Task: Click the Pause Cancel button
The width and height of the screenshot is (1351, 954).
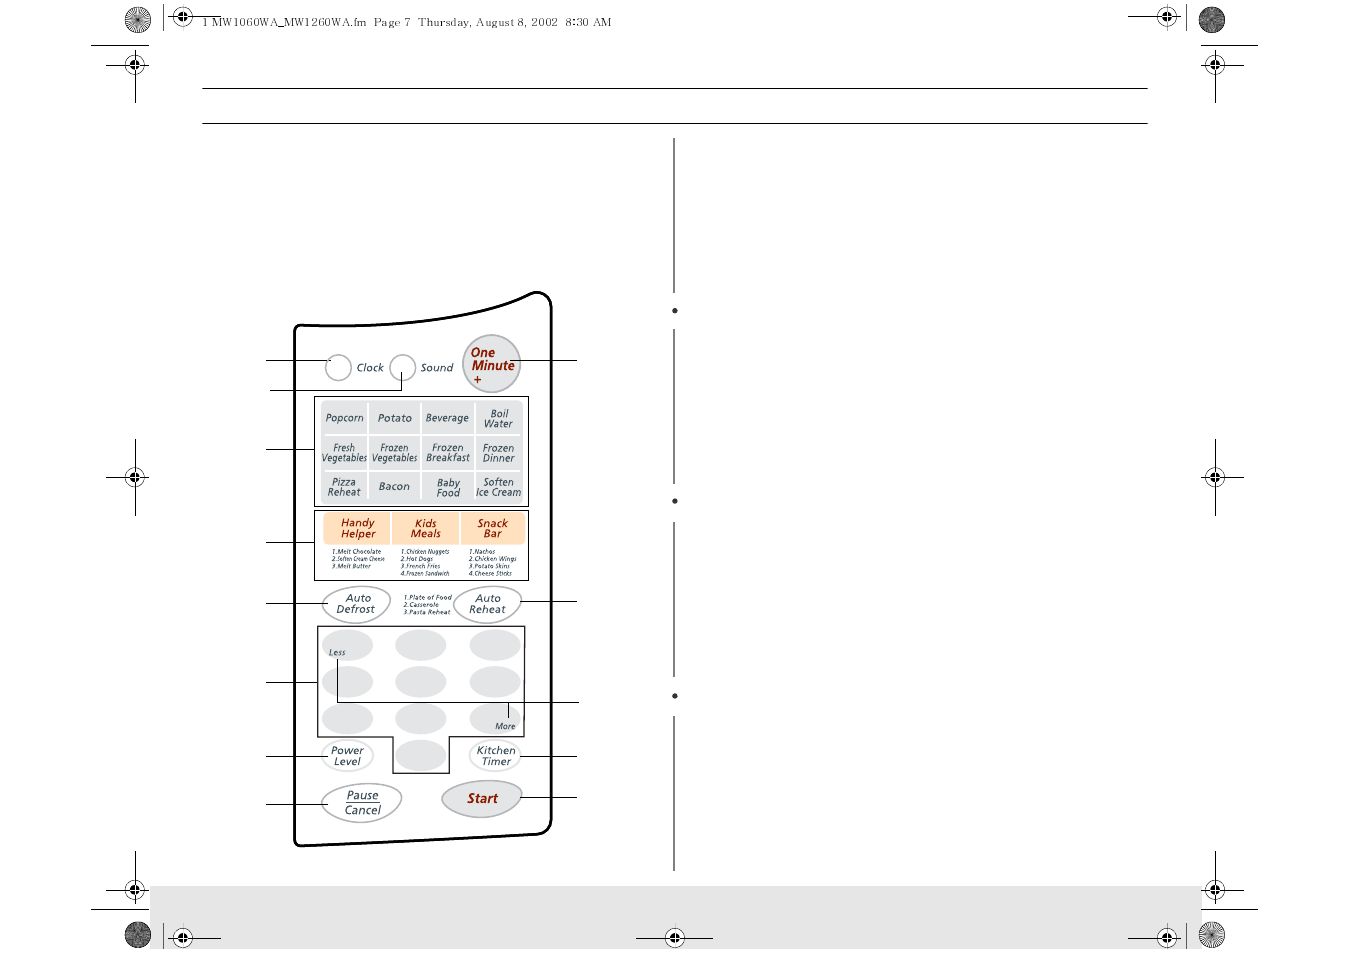Action: click(x=362, y=803)
